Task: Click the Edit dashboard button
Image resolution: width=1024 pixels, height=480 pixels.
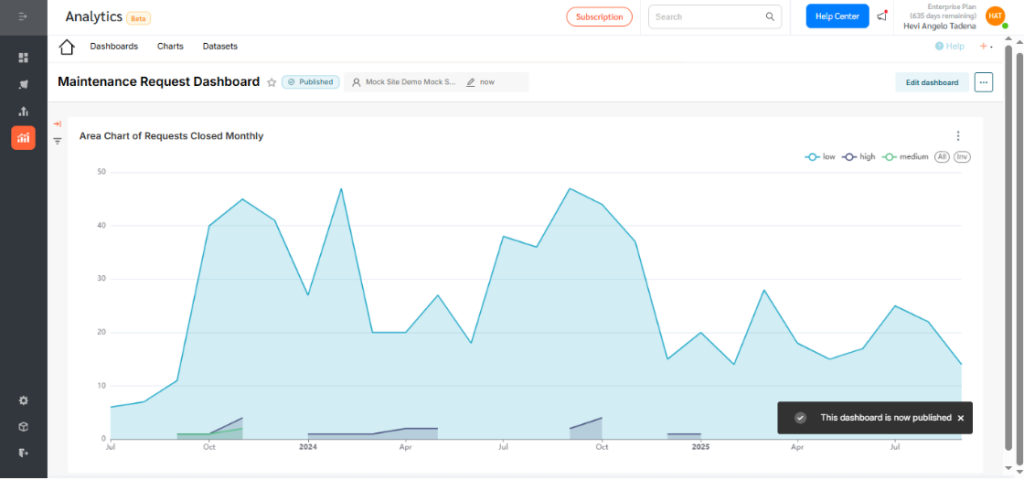Action: pyautogui.click(x=931, y=82)
